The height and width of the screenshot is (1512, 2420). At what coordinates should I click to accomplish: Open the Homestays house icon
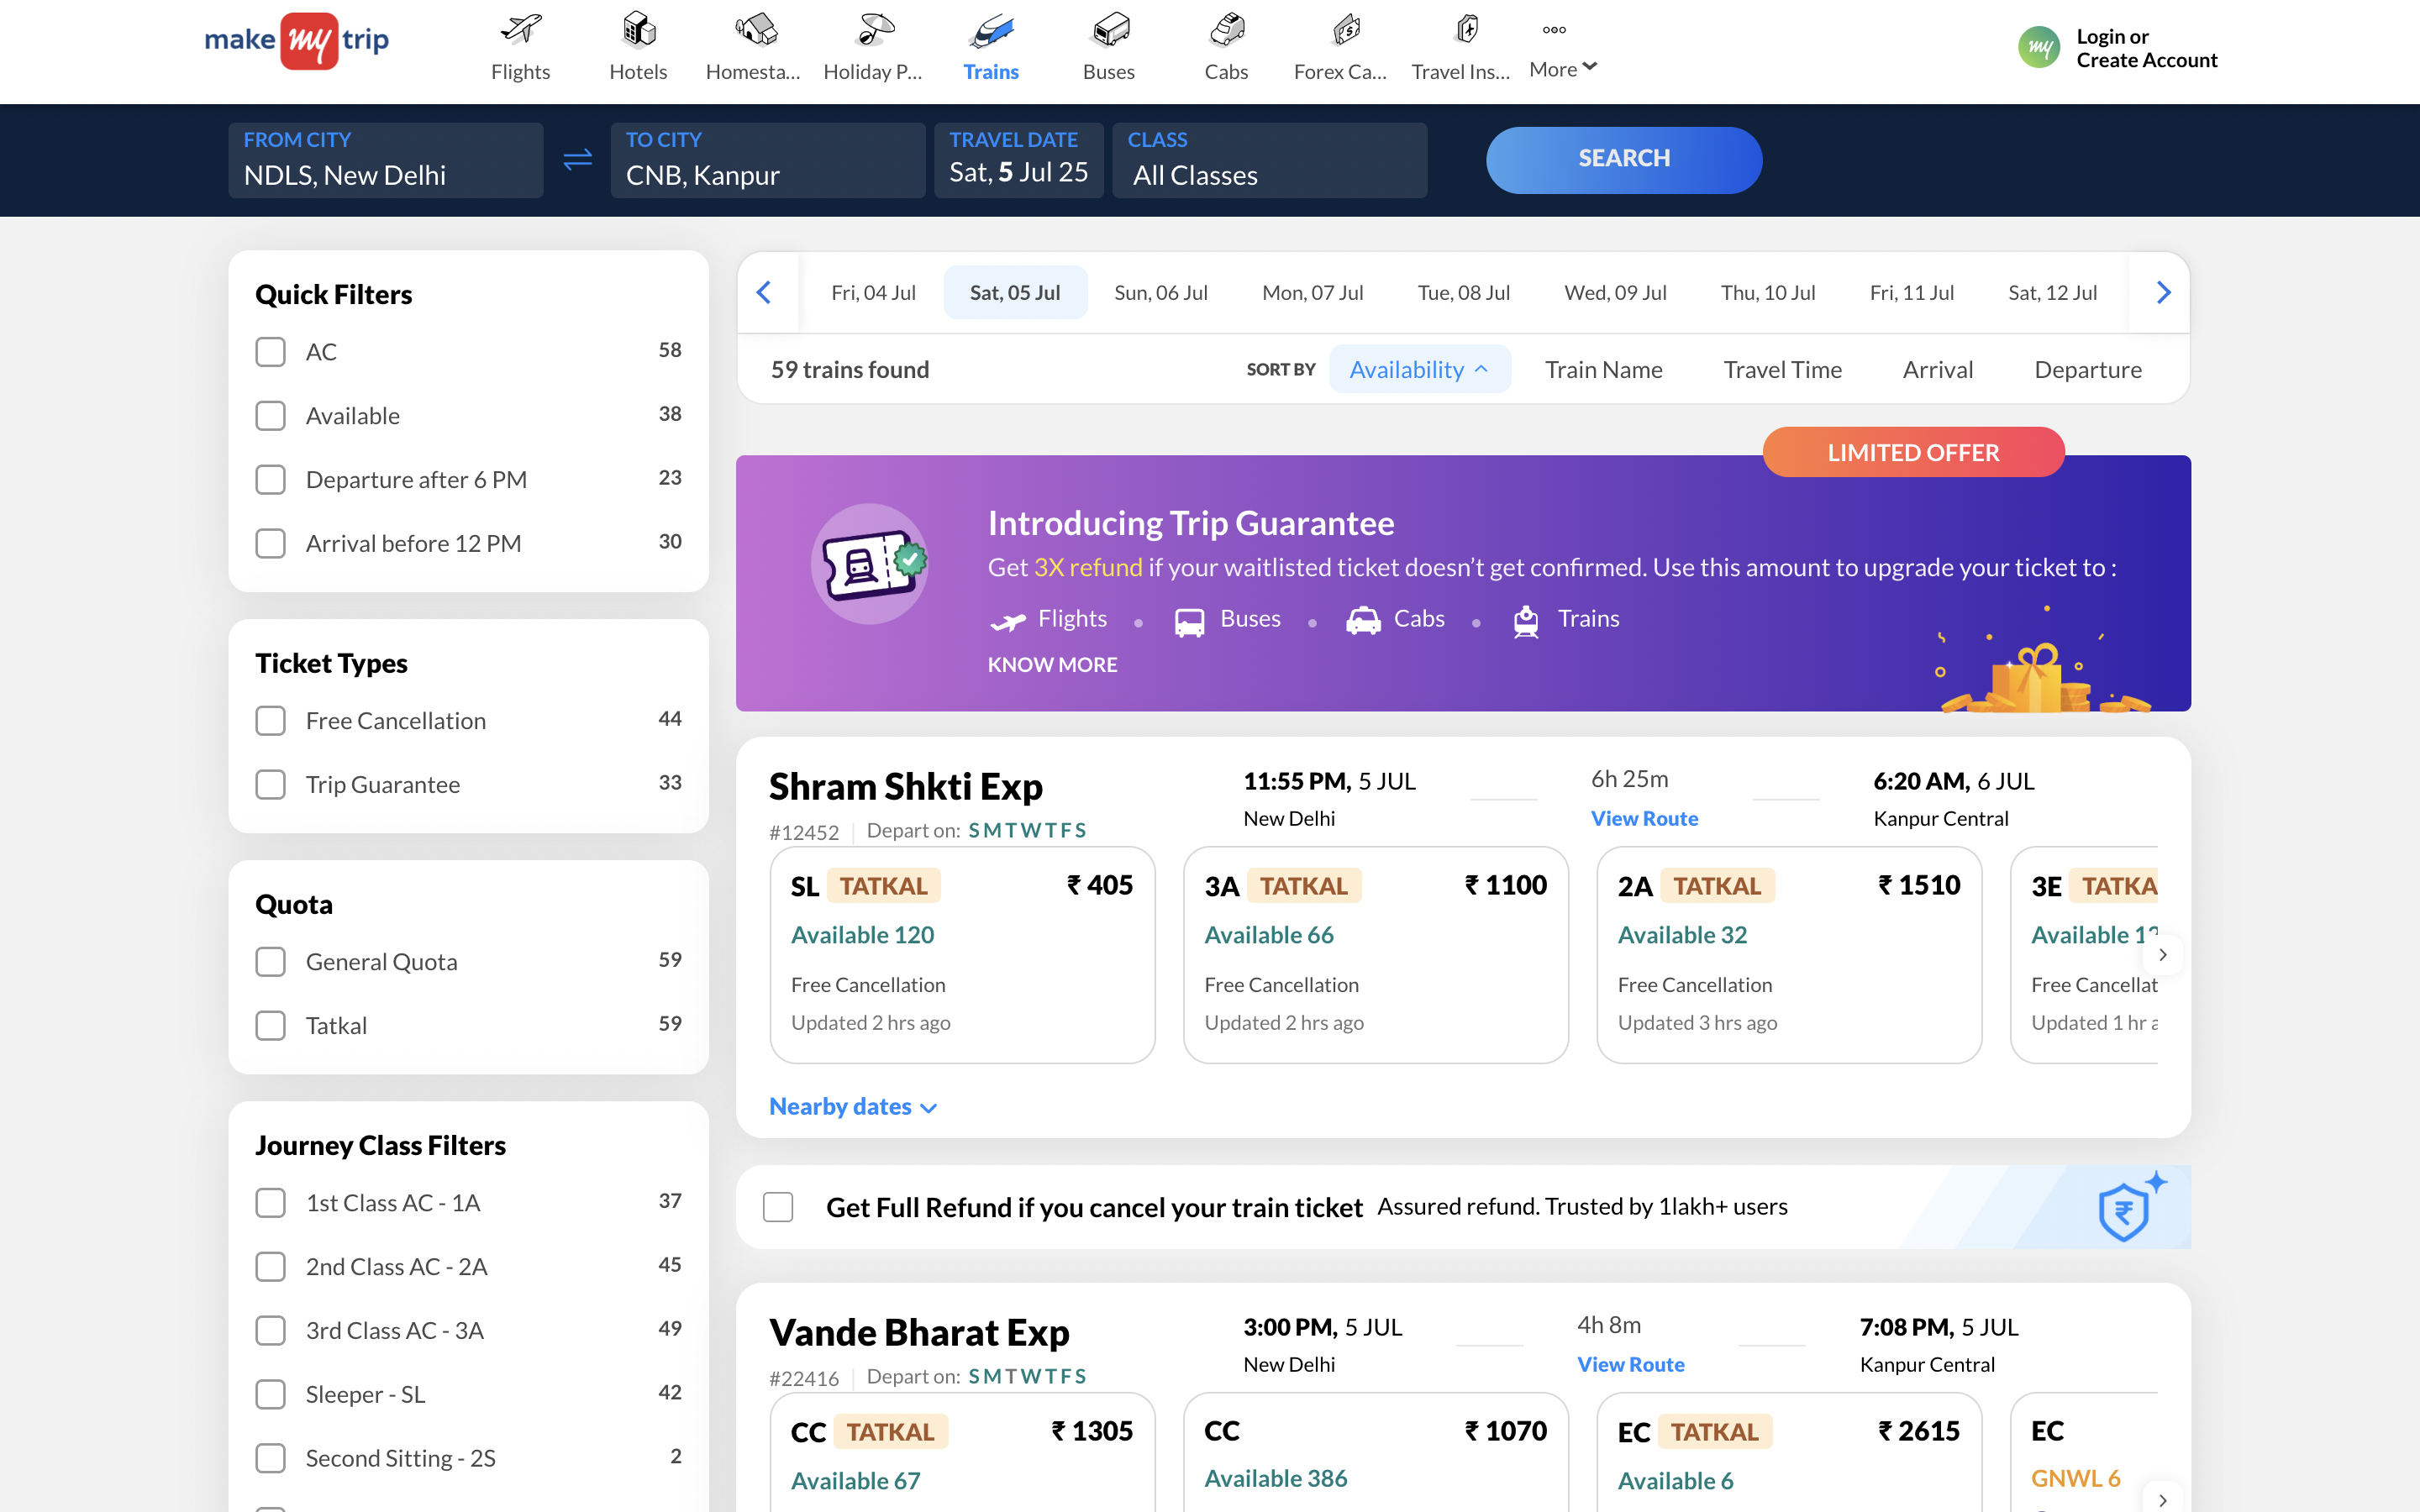tap(756, 30)
